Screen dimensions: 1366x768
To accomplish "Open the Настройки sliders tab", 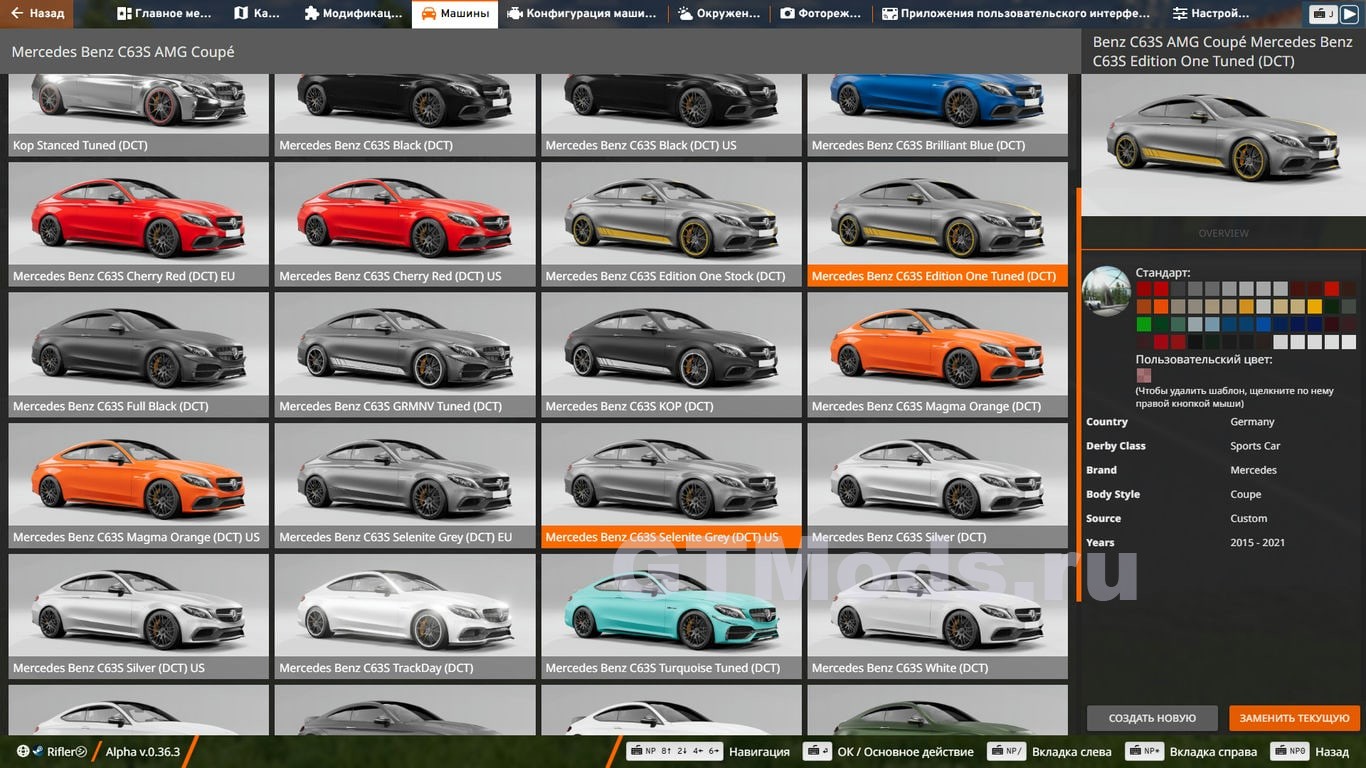I will pyautogui.click(x=1212, y=14).
